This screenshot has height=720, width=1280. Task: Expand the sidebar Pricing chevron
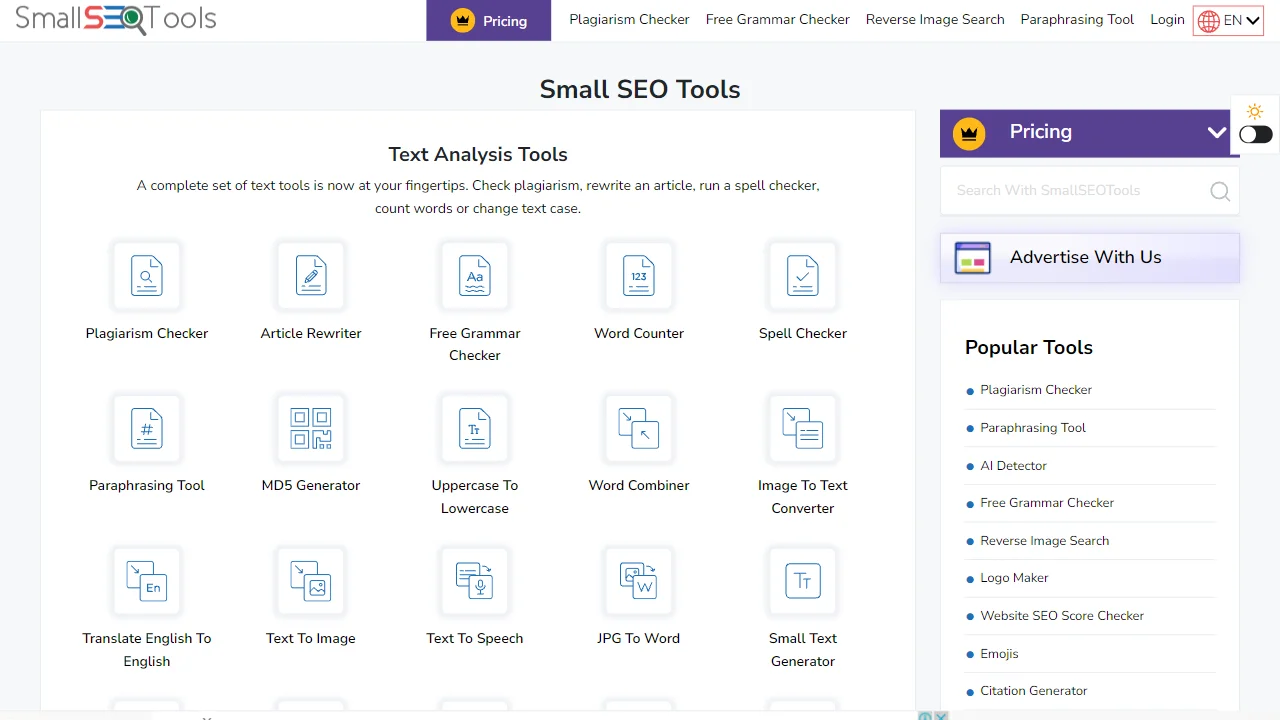(x=1217, y=132)
